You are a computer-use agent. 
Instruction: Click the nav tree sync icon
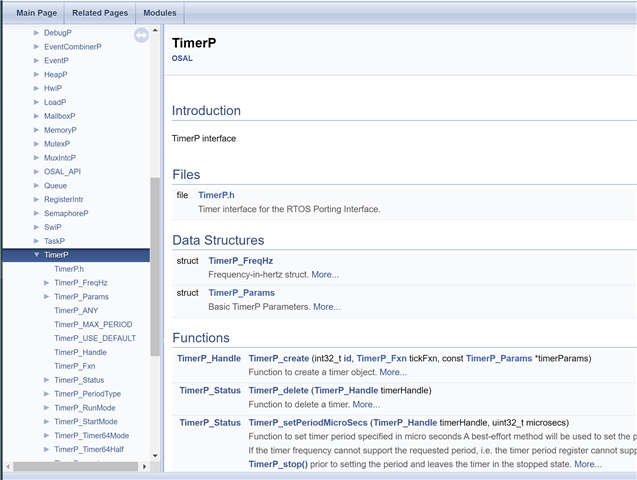click(141, 35)
